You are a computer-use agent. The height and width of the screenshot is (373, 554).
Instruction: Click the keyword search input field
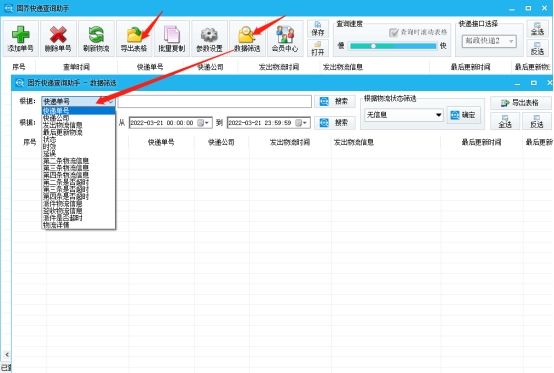(x=214, y=101)
